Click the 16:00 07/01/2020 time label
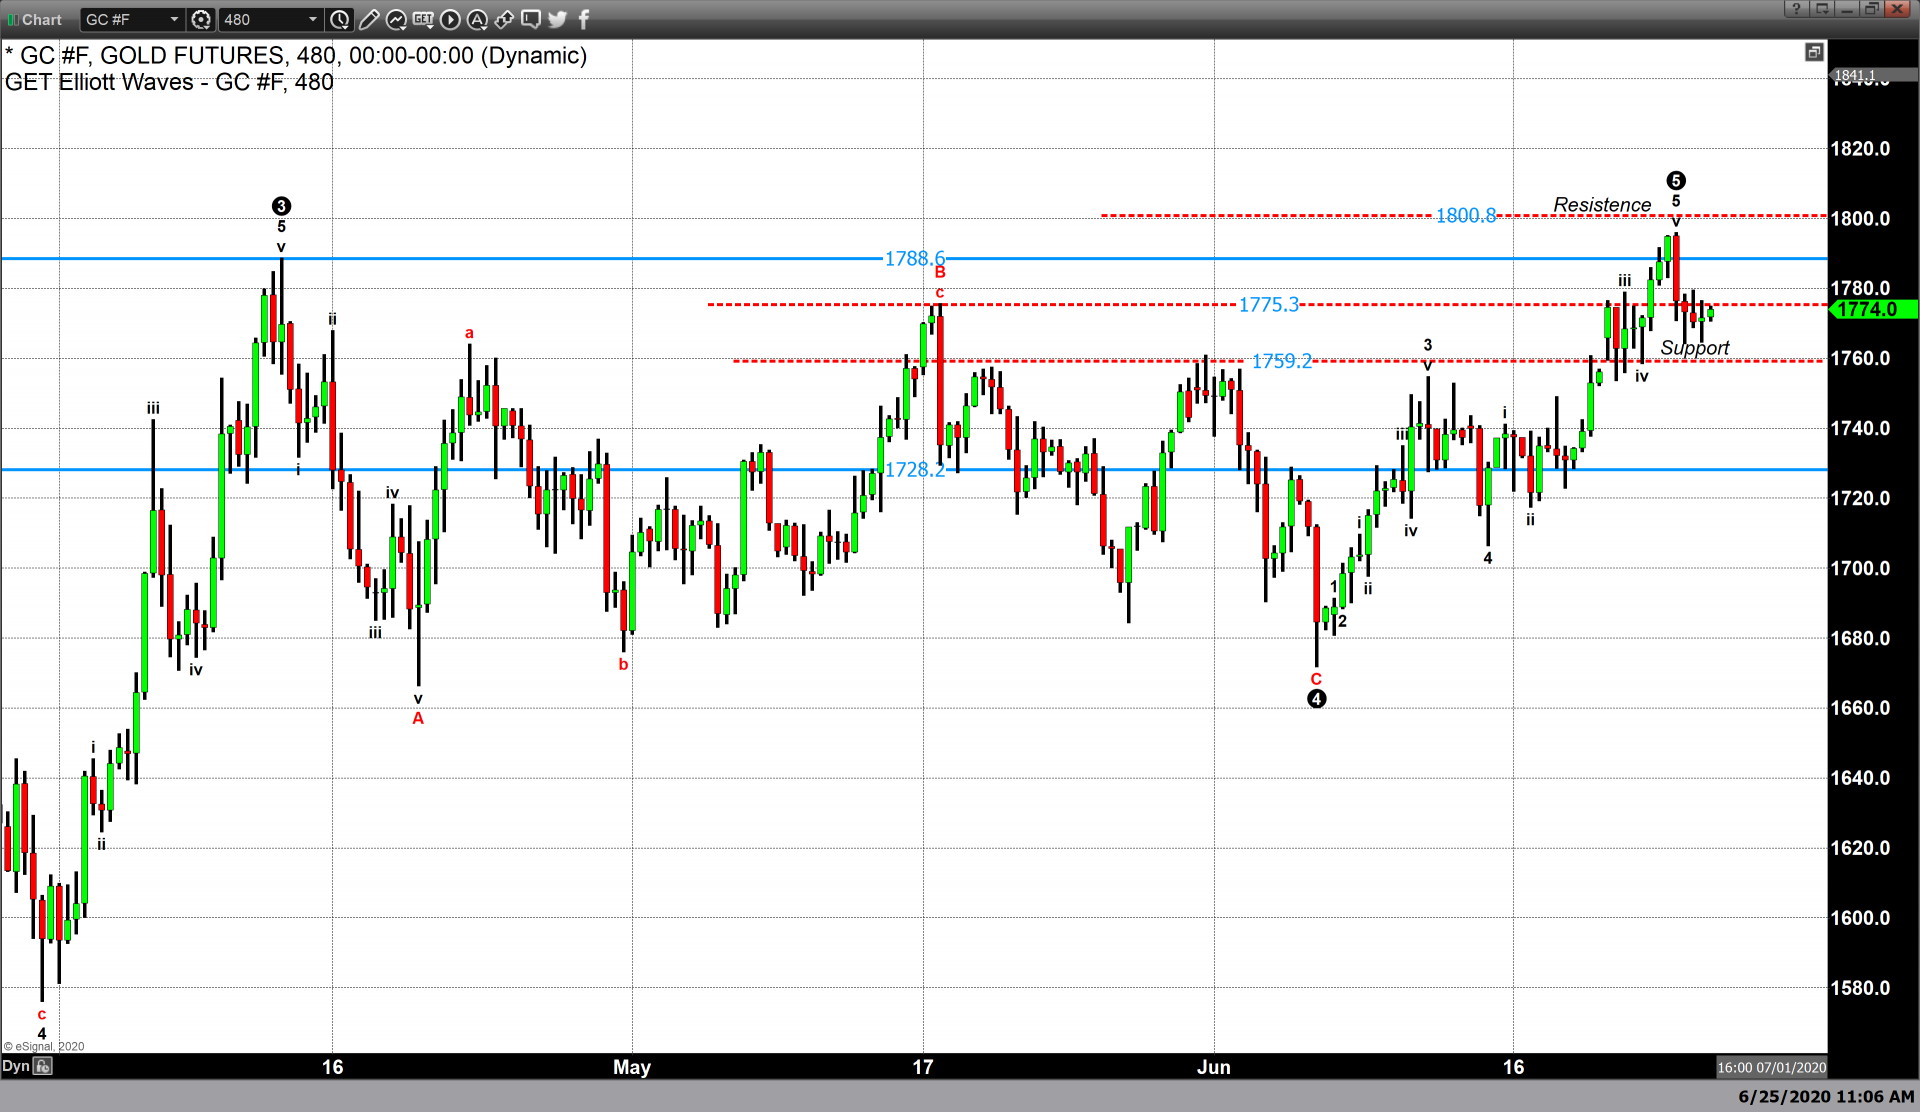The image size is (1920, 1112). click(1772, 1067)
